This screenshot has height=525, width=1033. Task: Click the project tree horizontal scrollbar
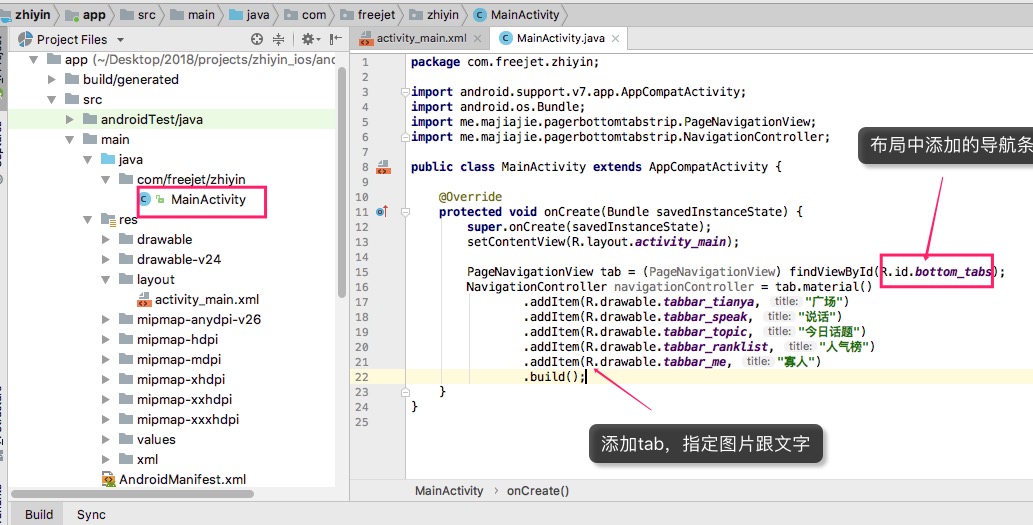[x=132, y=493]
